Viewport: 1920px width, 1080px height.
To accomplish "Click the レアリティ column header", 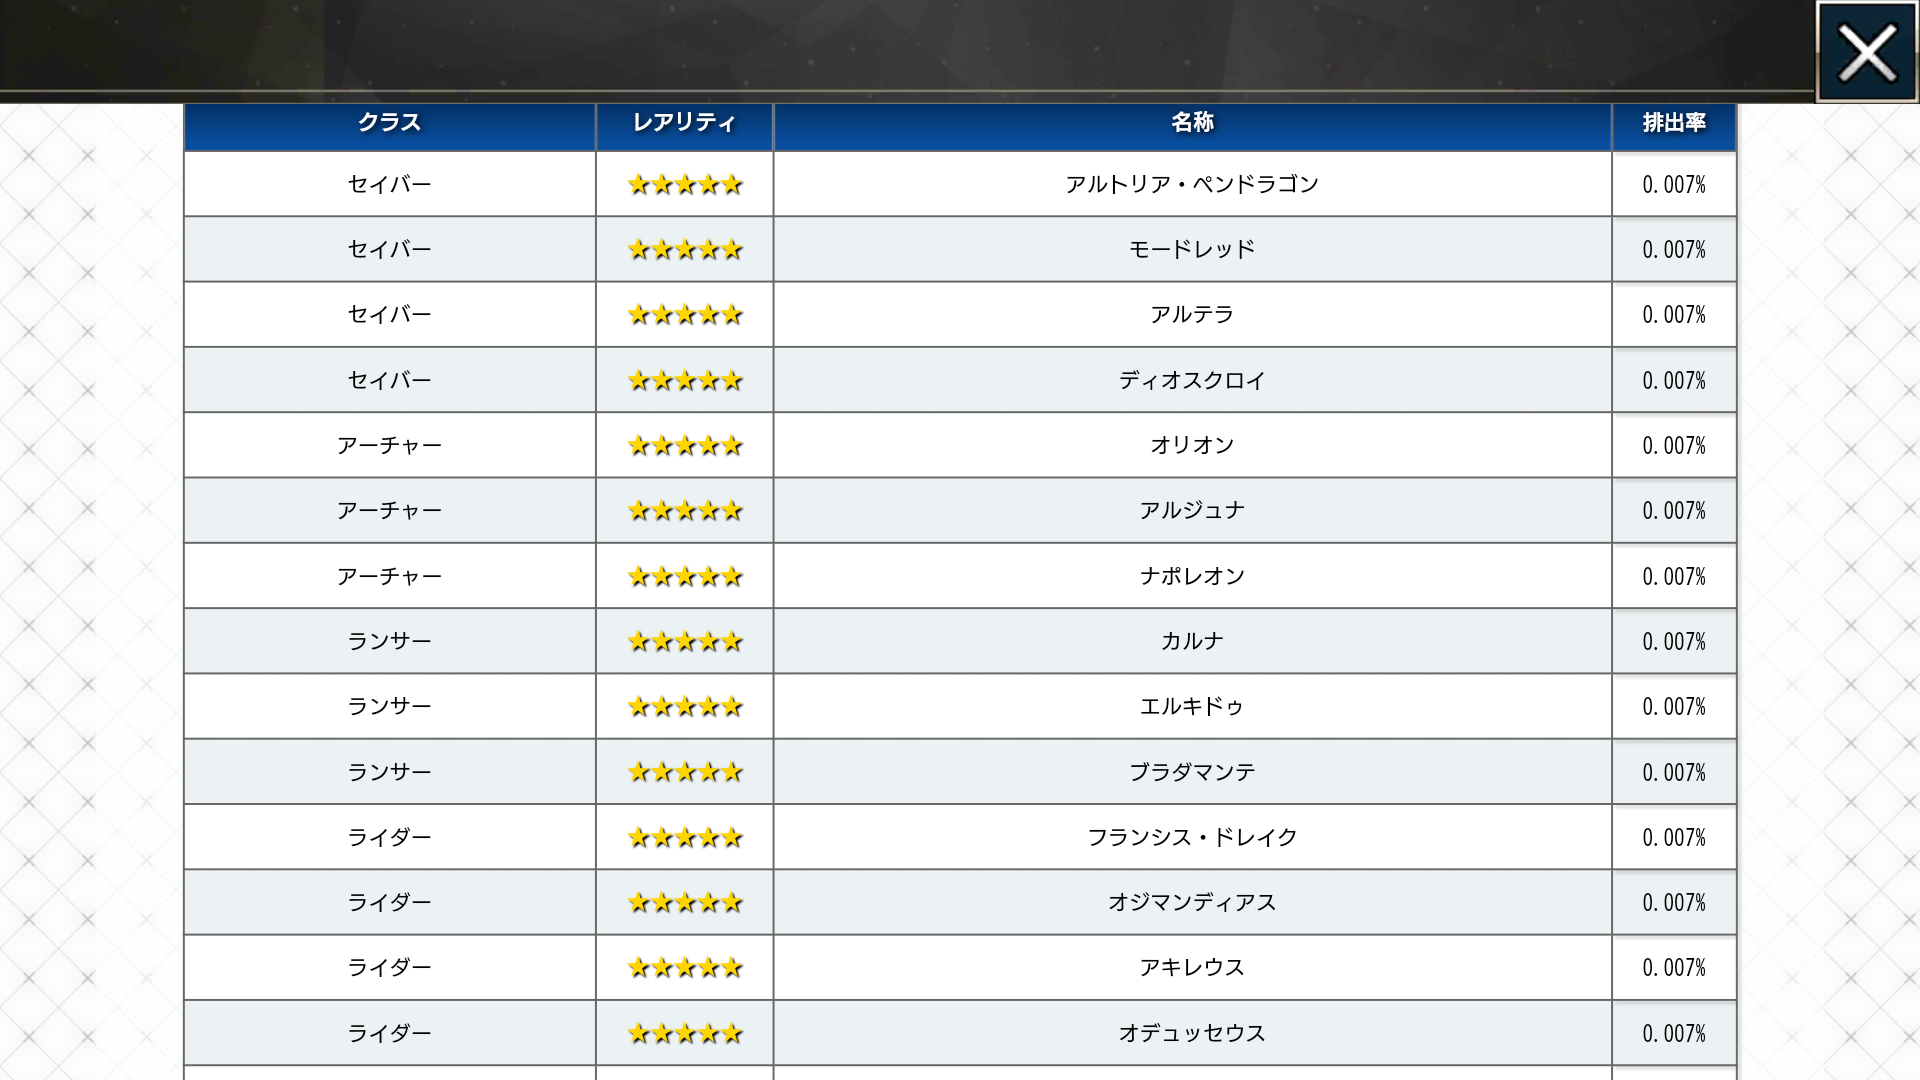I will coord(684,123).
